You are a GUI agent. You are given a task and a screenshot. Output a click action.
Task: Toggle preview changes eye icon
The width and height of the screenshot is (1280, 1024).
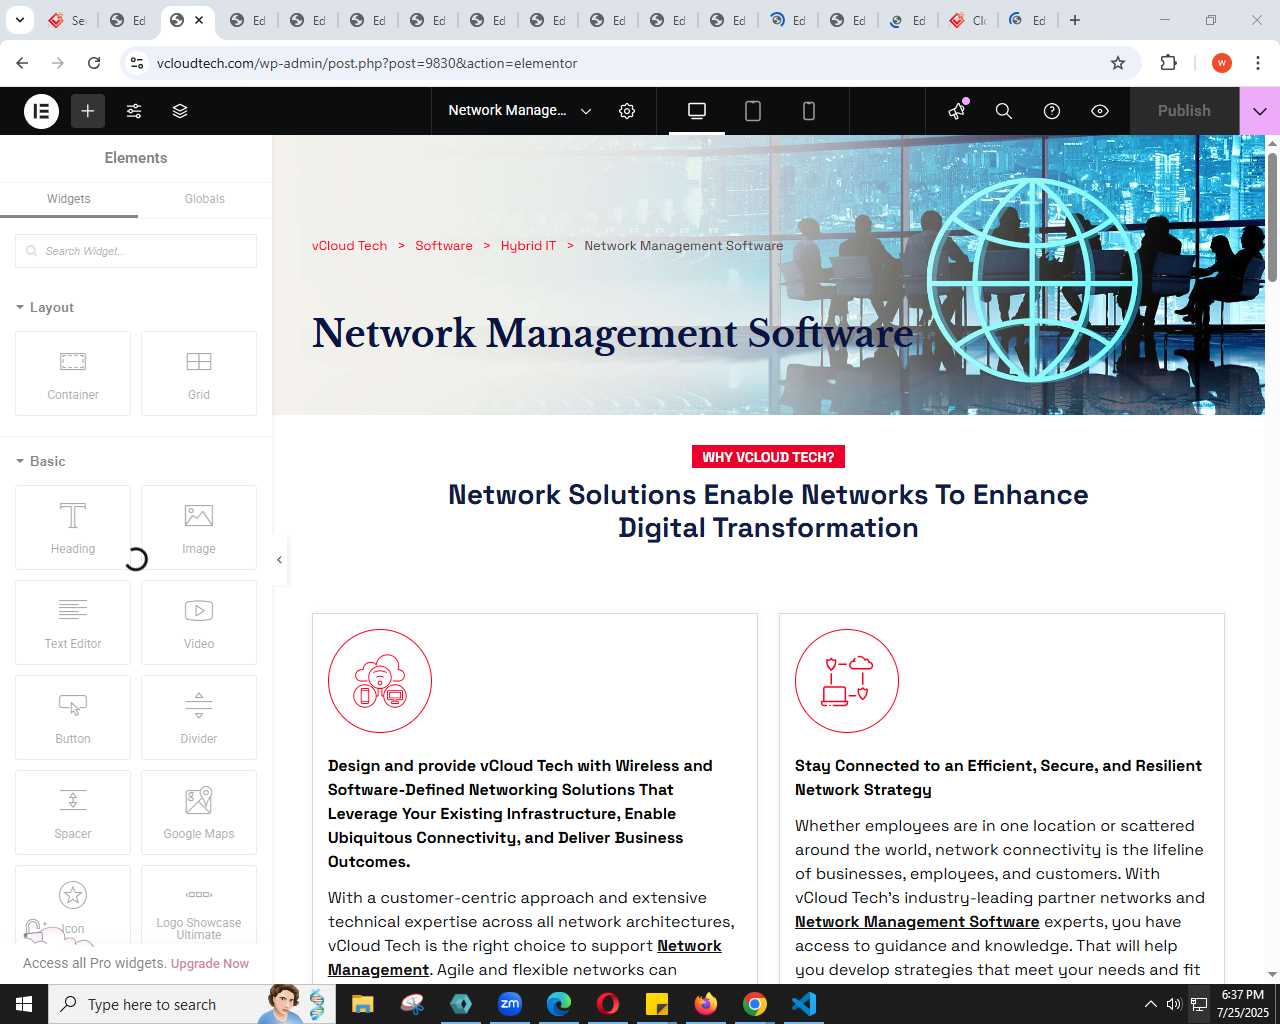(x=1100, y=111)
